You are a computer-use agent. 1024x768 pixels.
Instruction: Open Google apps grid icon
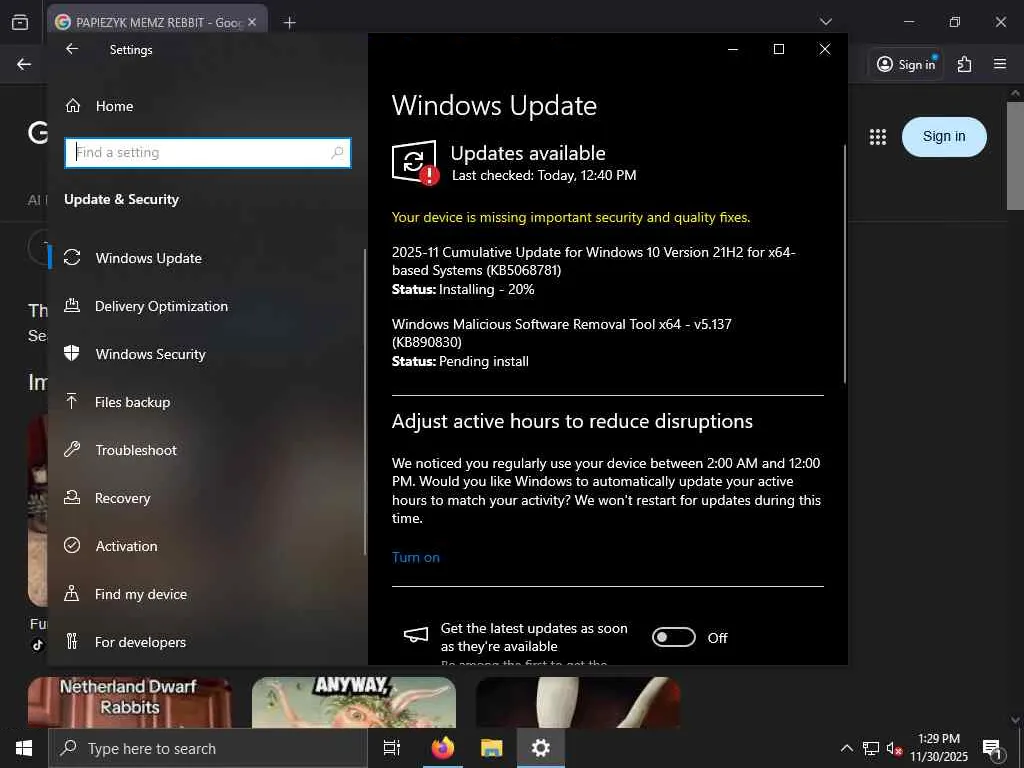[878, 137]
